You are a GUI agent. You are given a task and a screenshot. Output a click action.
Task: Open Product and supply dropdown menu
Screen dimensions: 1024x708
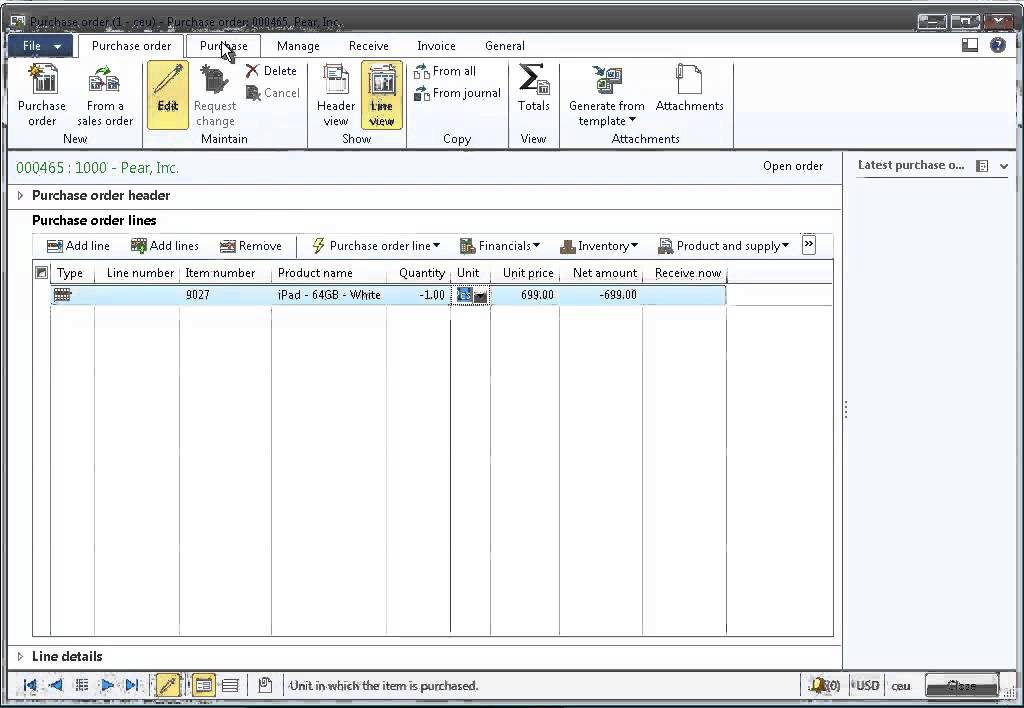(x=723, y=246)
